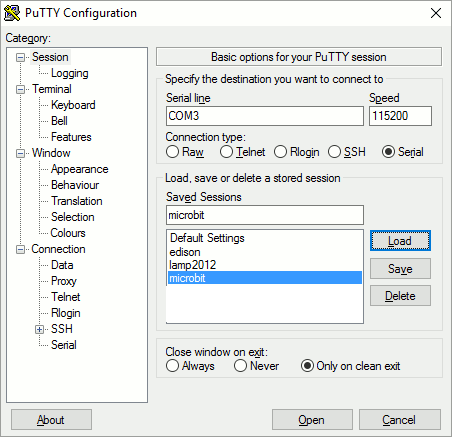Open the Proxy category

pos(64,281)
